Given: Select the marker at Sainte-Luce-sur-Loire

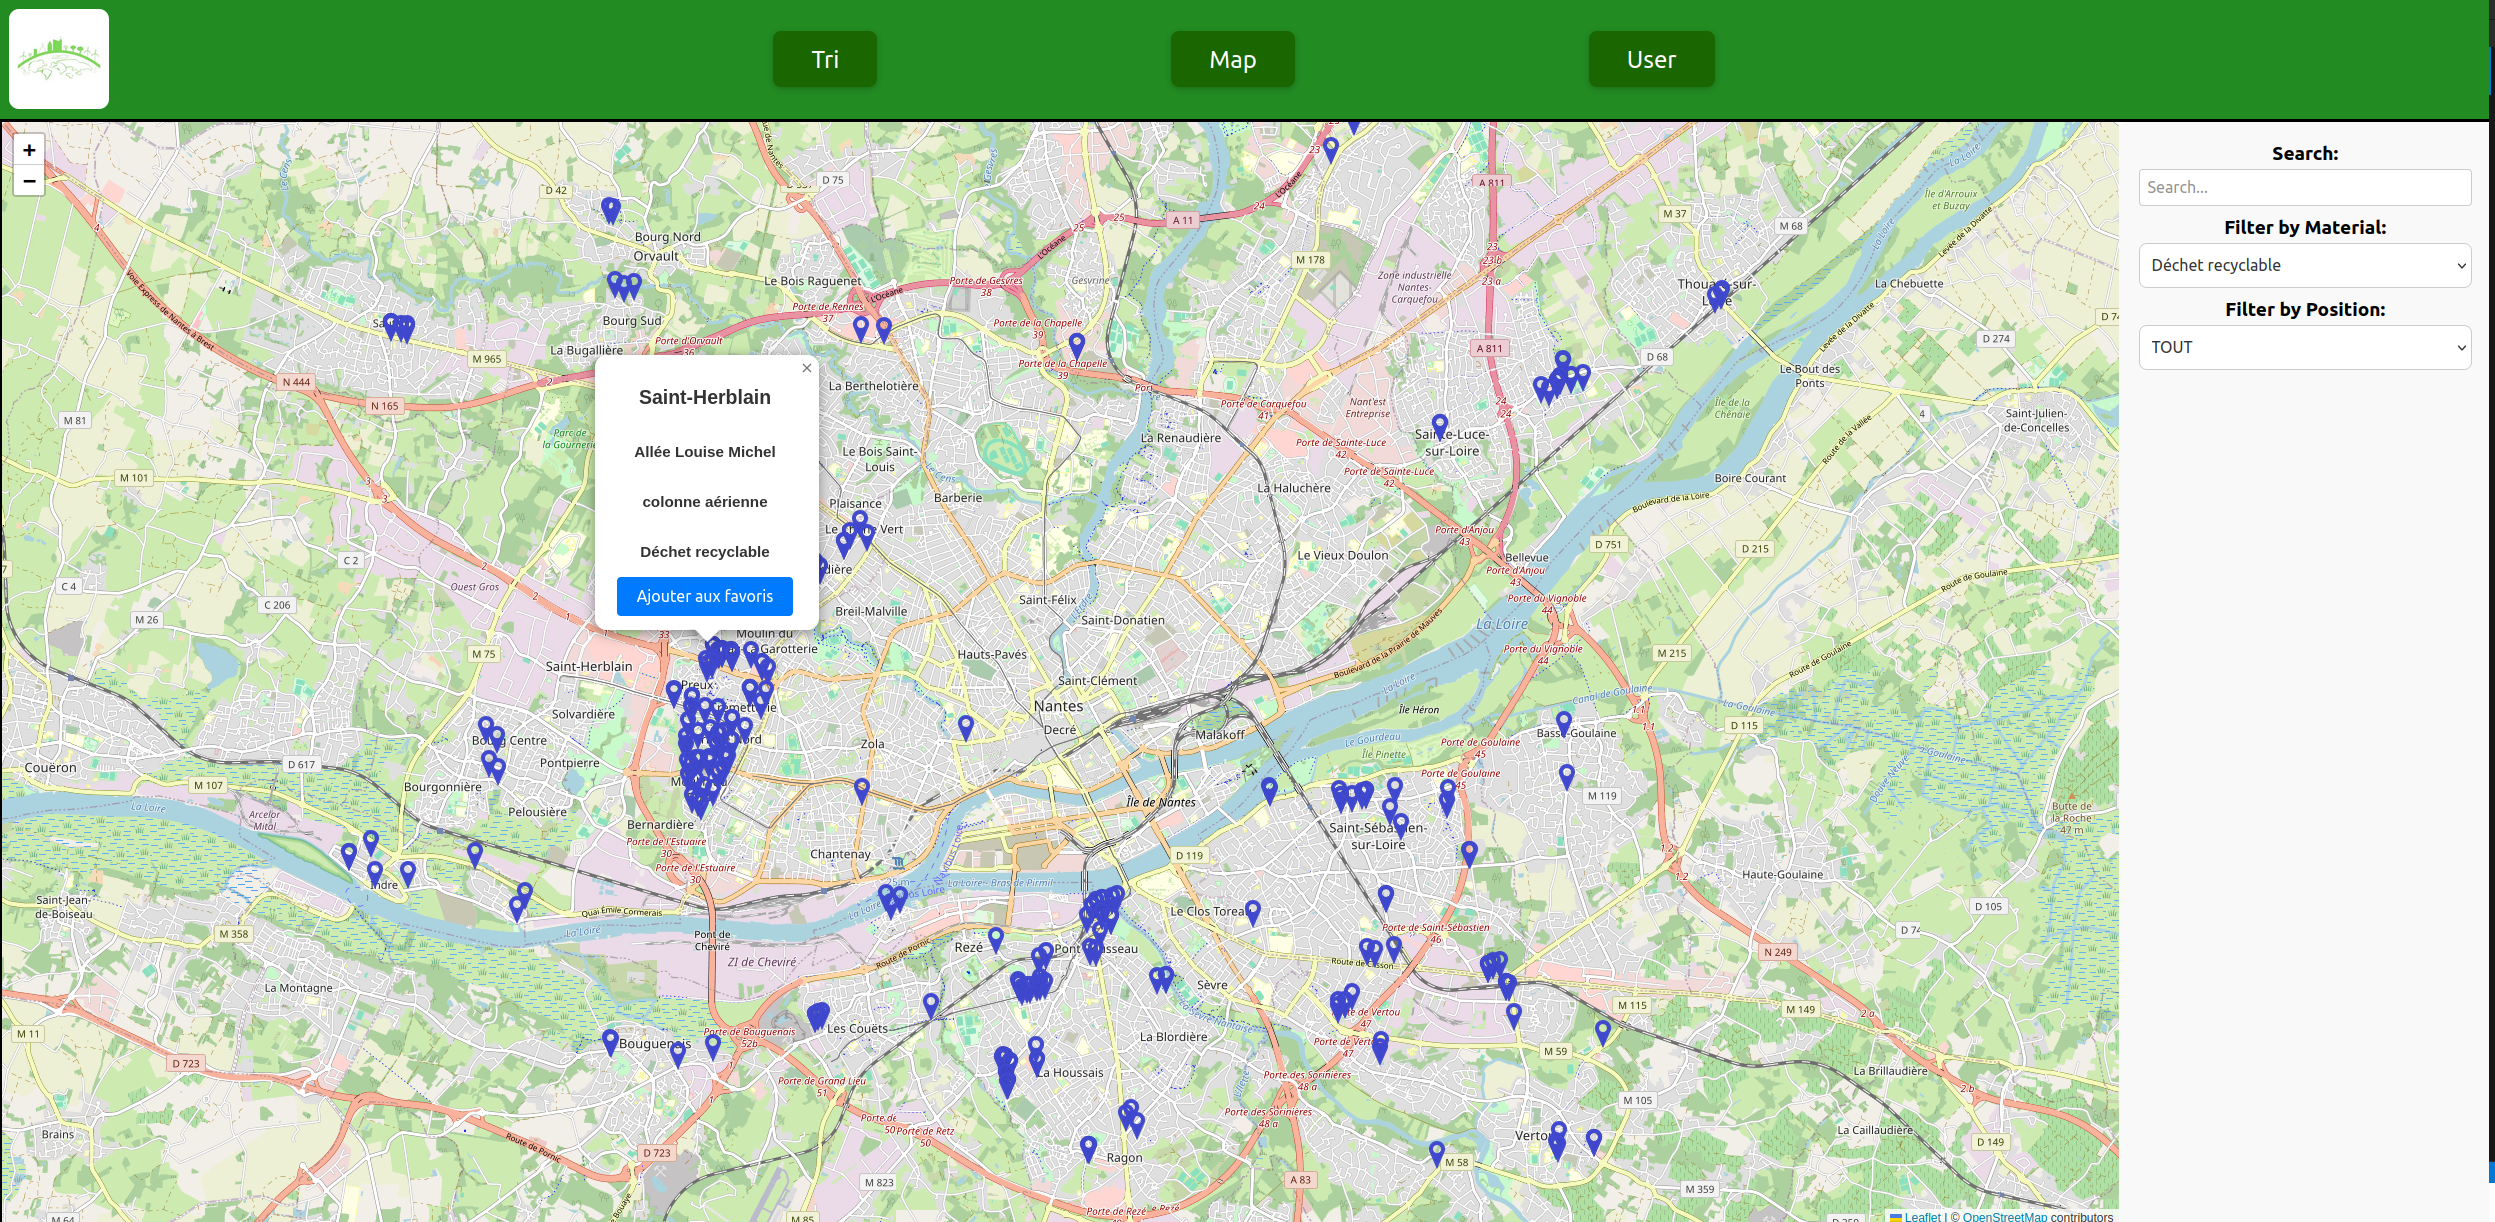Looking at the screenshot, I should tap(1440, 427).
